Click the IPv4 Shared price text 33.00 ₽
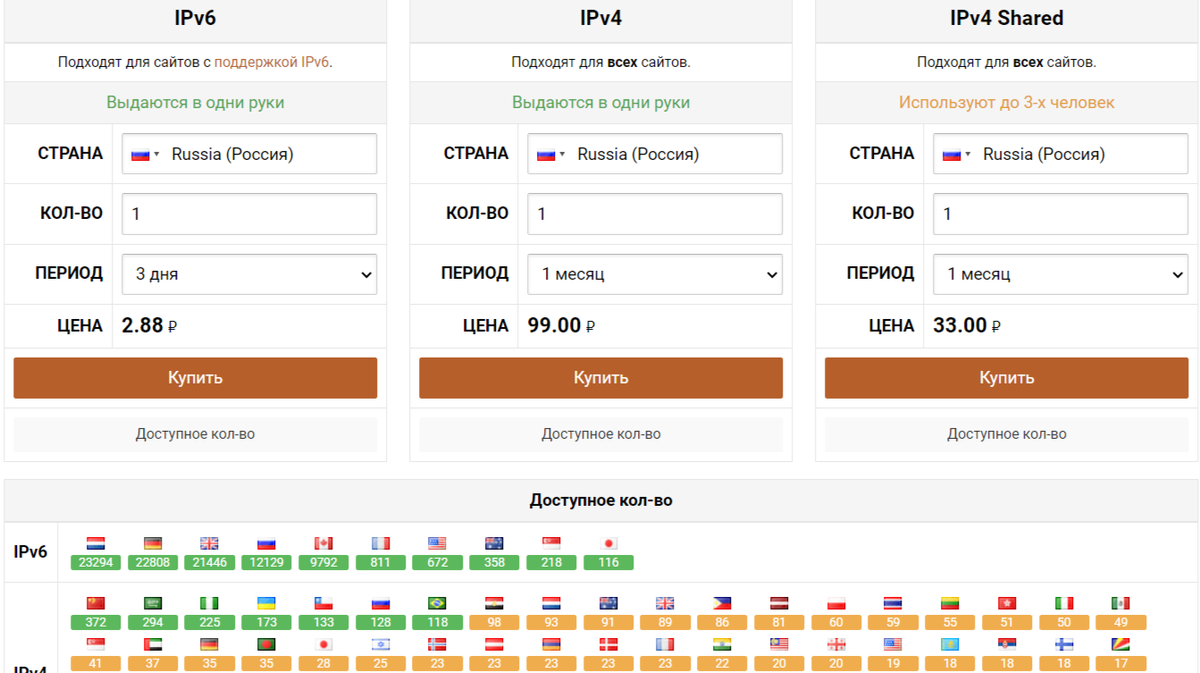1200x673 pixels. (x=967, y=326)
